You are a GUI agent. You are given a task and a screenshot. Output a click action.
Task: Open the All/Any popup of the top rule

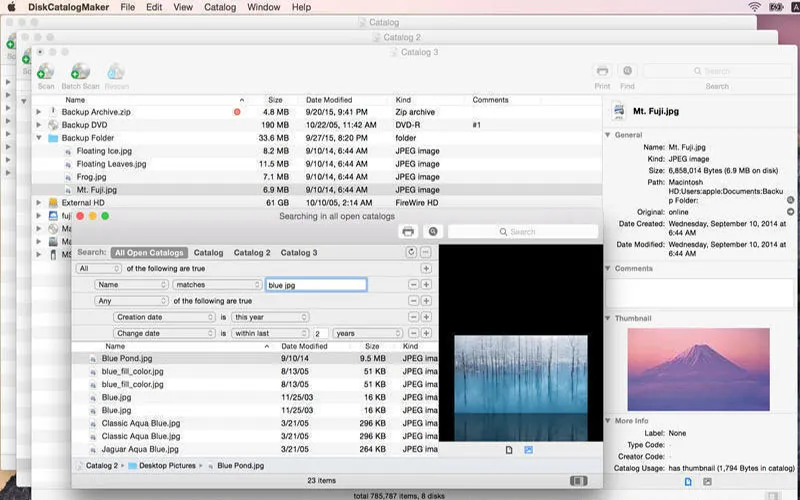click(98, 268)
